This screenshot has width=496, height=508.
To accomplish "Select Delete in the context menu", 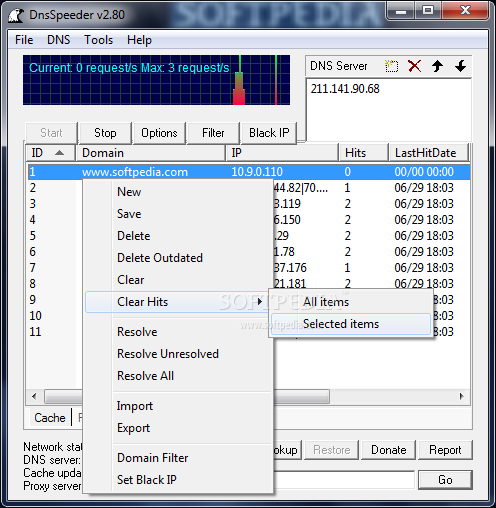I will coord(133,236).
